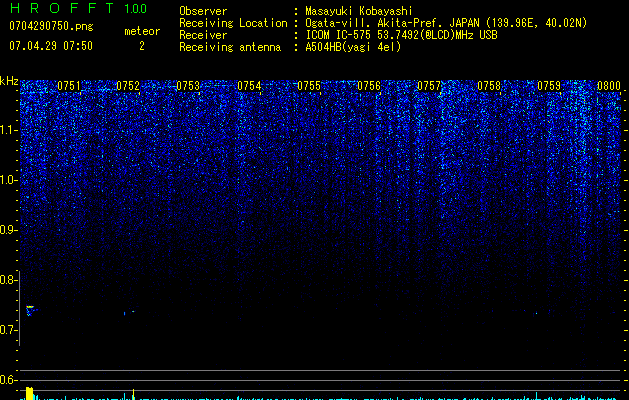Image resolution: width=629 pixels, height=400 pixels.
Task: Click the yellow intensity bar at bottom left
Action: 29,393
